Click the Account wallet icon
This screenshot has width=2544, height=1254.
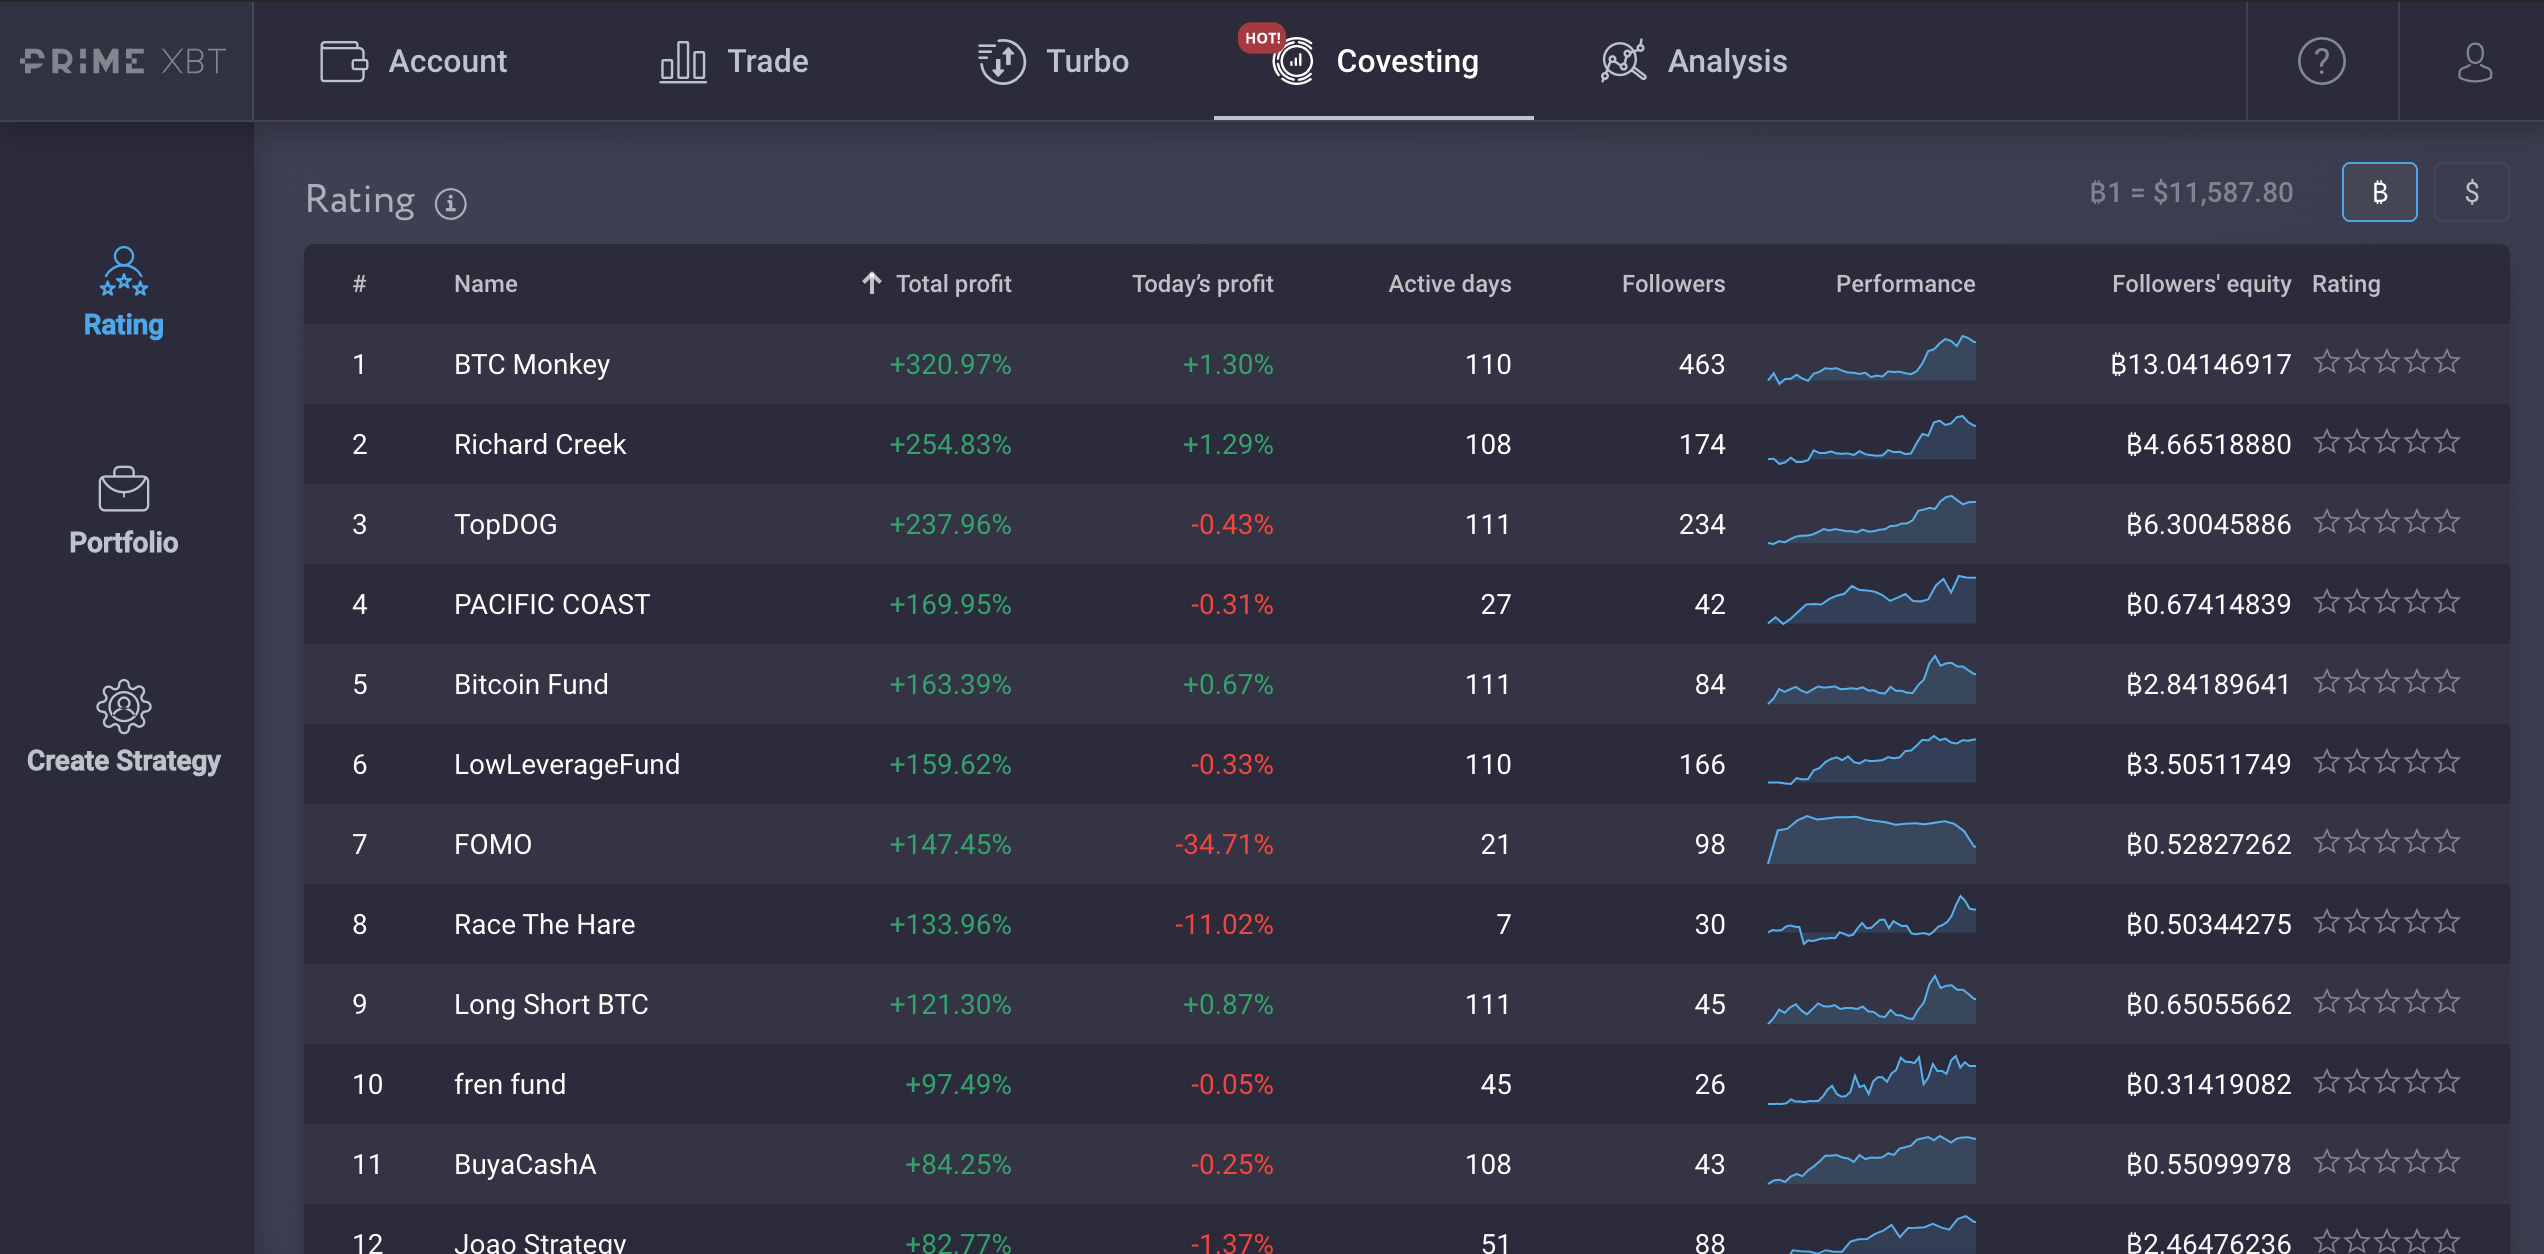point(343,62)
